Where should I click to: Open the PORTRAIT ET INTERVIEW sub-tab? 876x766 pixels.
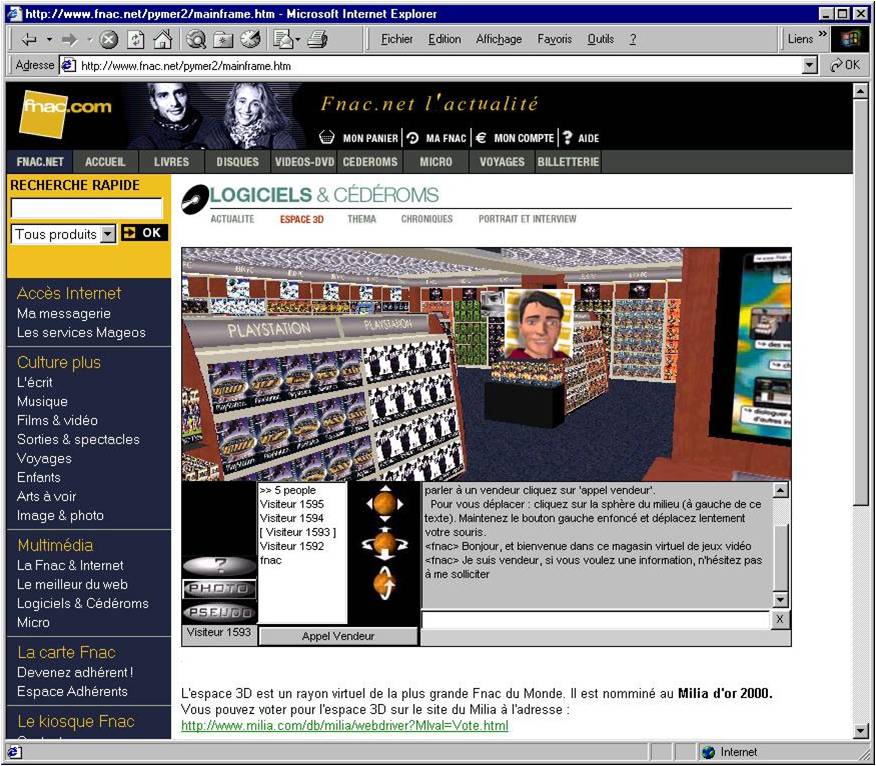click(527, 219)
